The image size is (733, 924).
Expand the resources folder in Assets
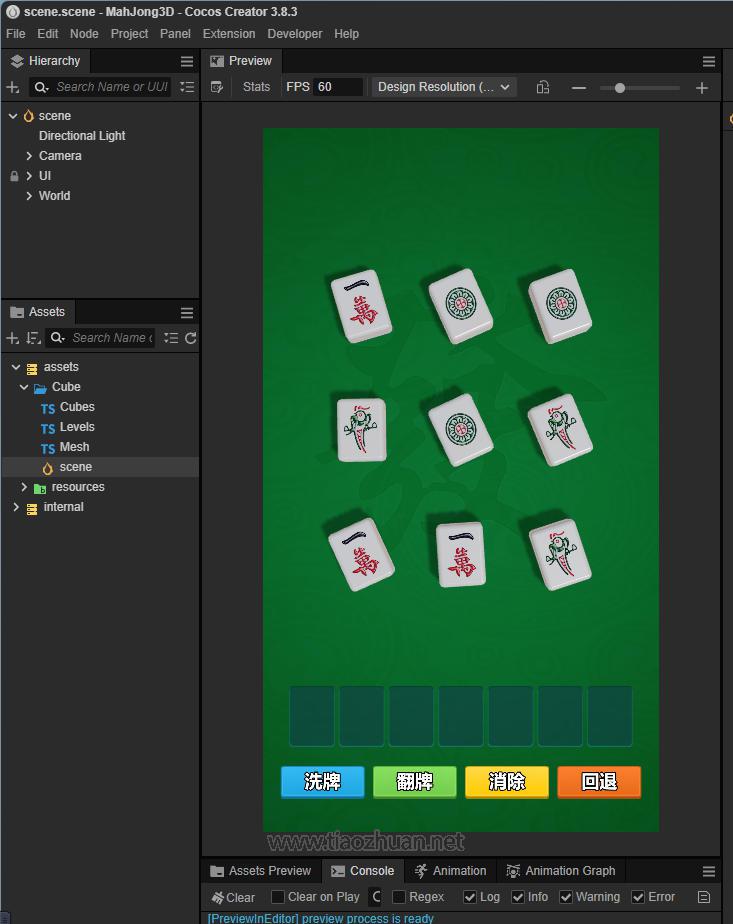click(x=24, y=487)
